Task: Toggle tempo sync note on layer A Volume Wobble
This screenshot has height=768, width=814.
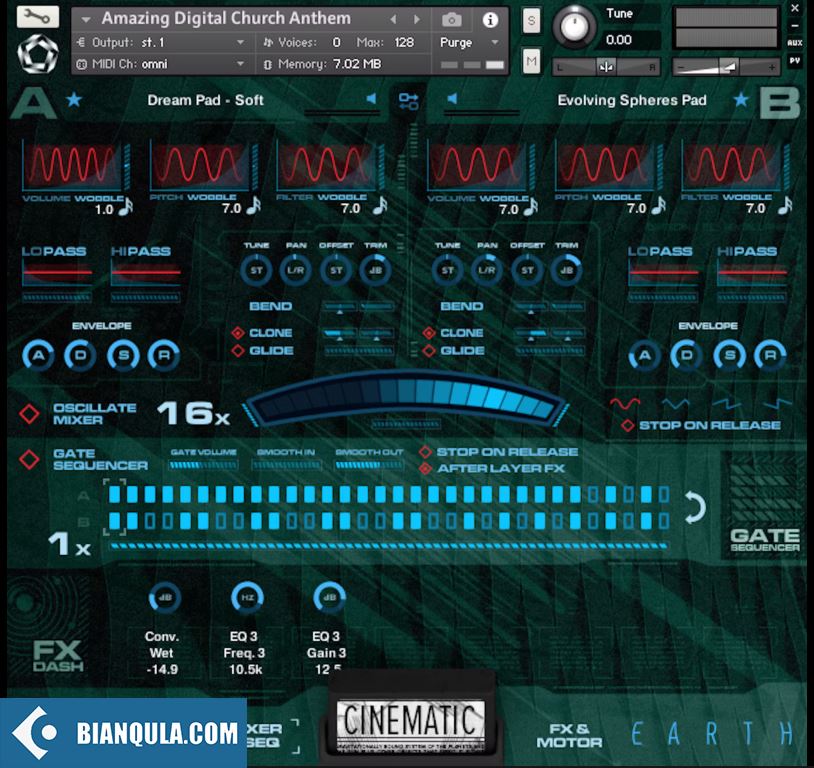Action: click(x=126, y=207)
